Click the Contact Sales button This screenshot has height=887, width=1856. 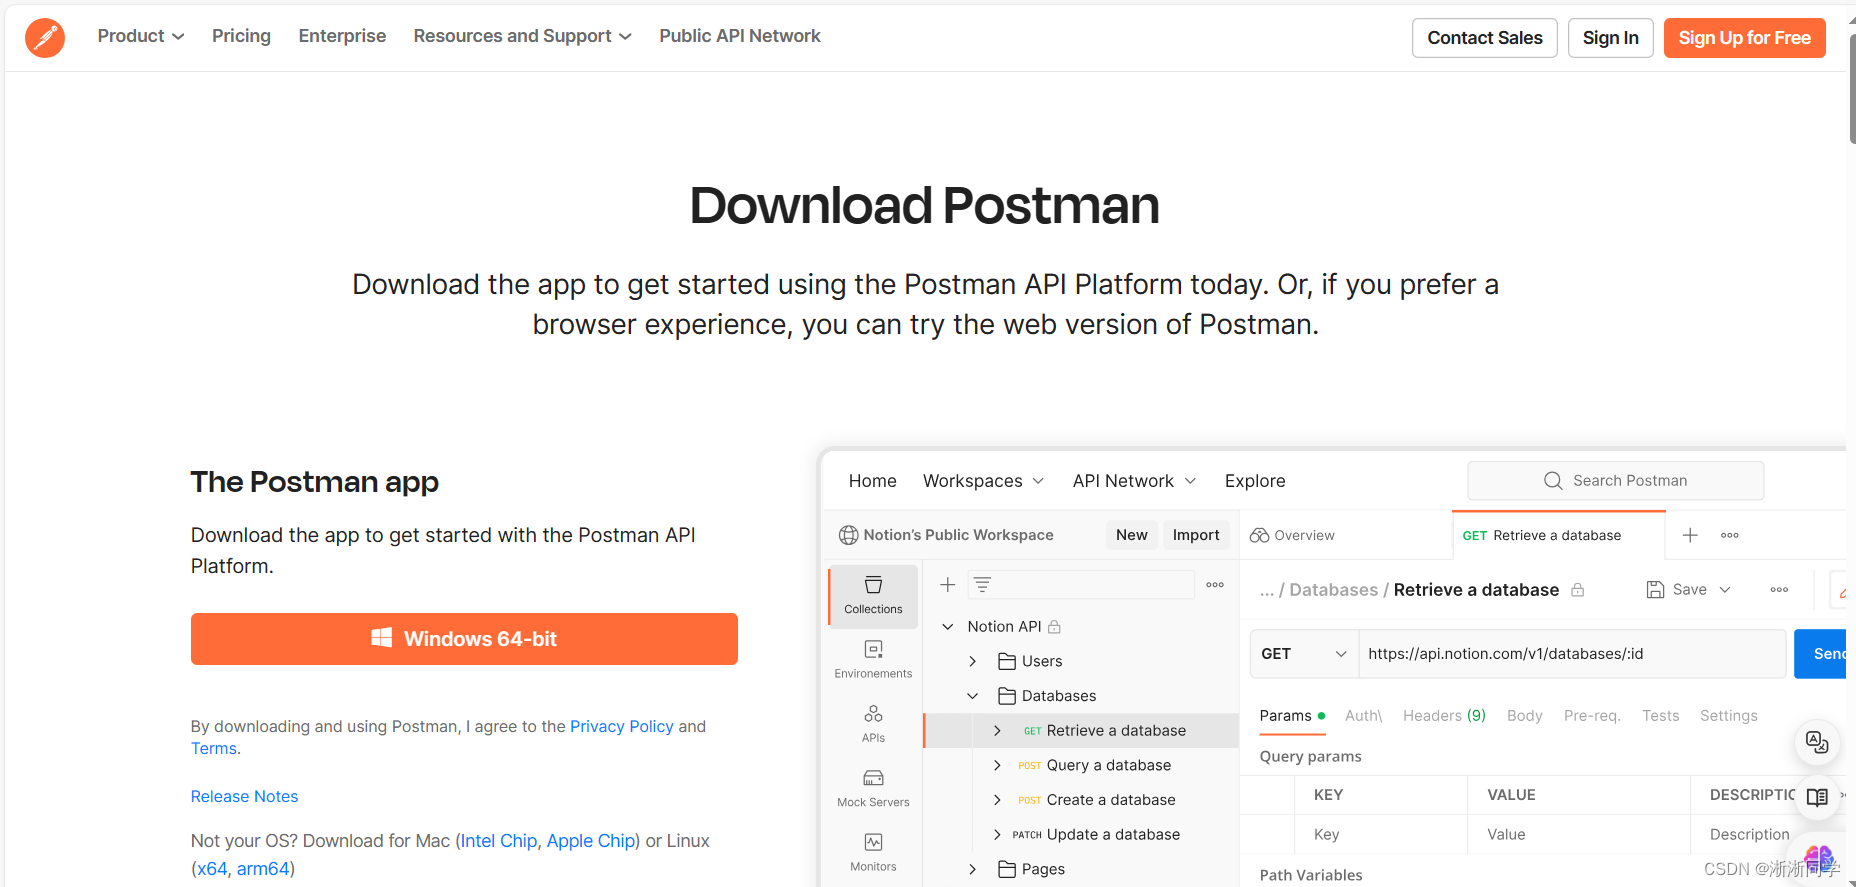click(1484, 38)
